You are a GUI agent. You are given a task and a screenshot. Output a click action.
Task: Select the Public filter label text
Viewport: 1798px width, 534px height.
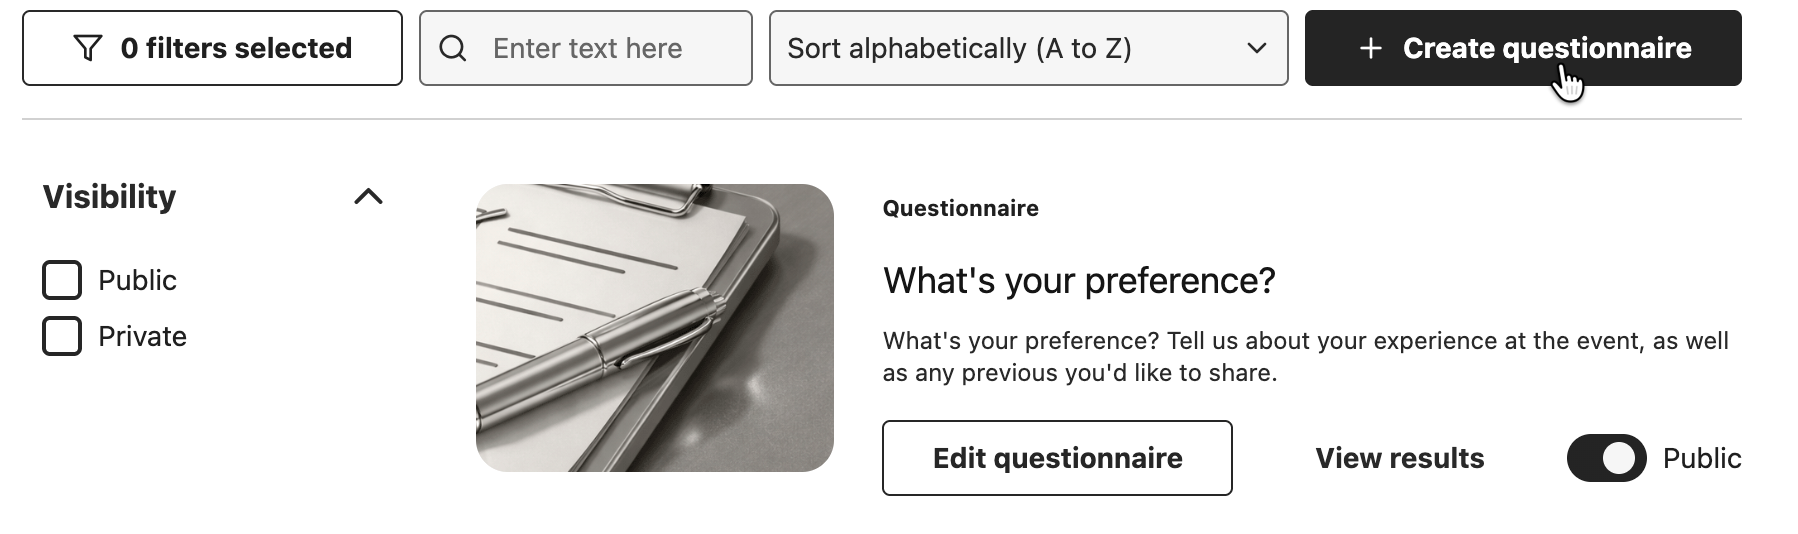(x=137, y=280)
